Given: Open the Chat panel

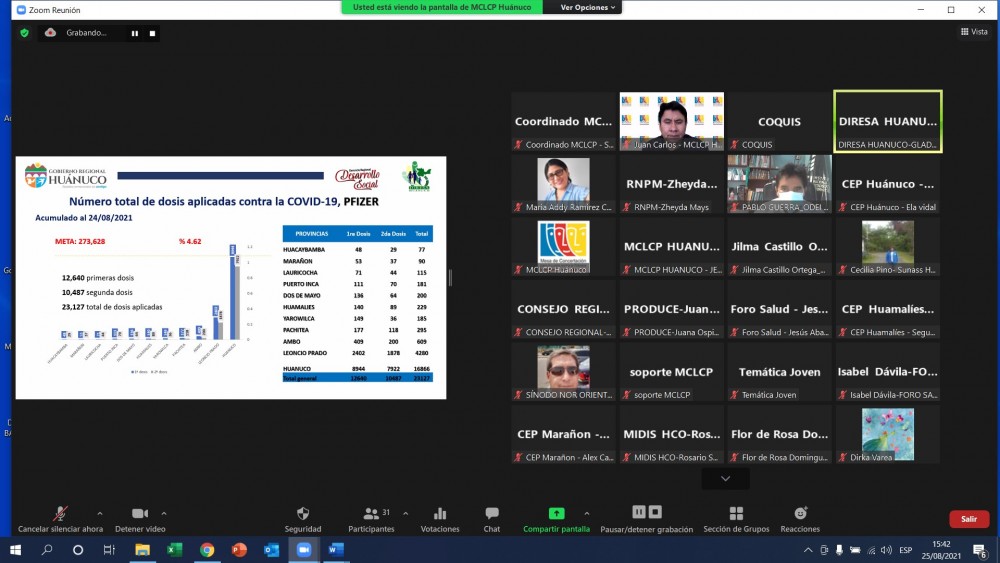Looking at the screenshot, I should (491, 516).
